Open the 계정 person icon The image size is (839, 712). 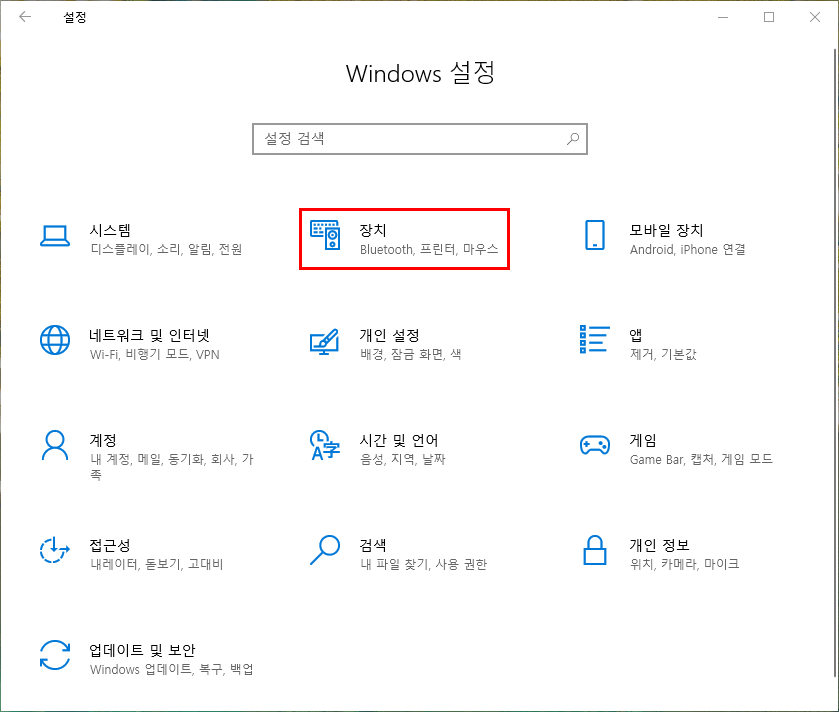[55, 445]
